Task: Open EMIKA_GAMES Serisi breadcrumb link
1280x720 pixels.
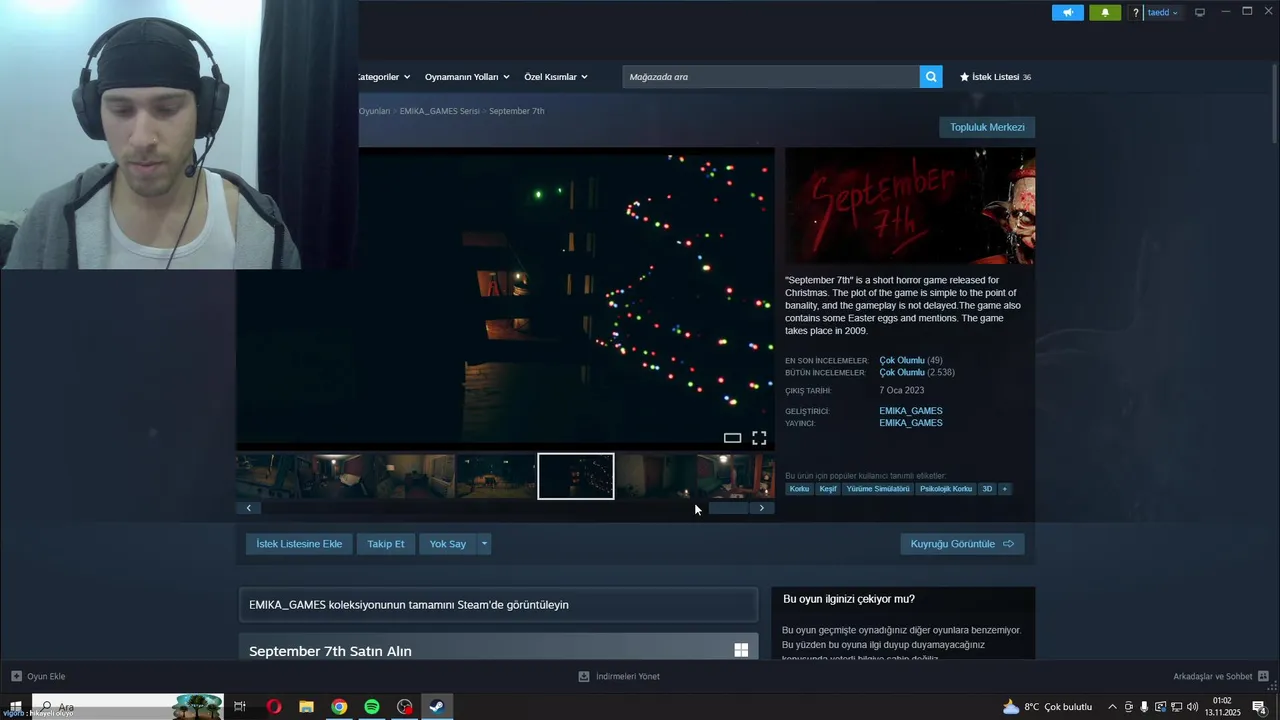Action: (x=439, y=111)
